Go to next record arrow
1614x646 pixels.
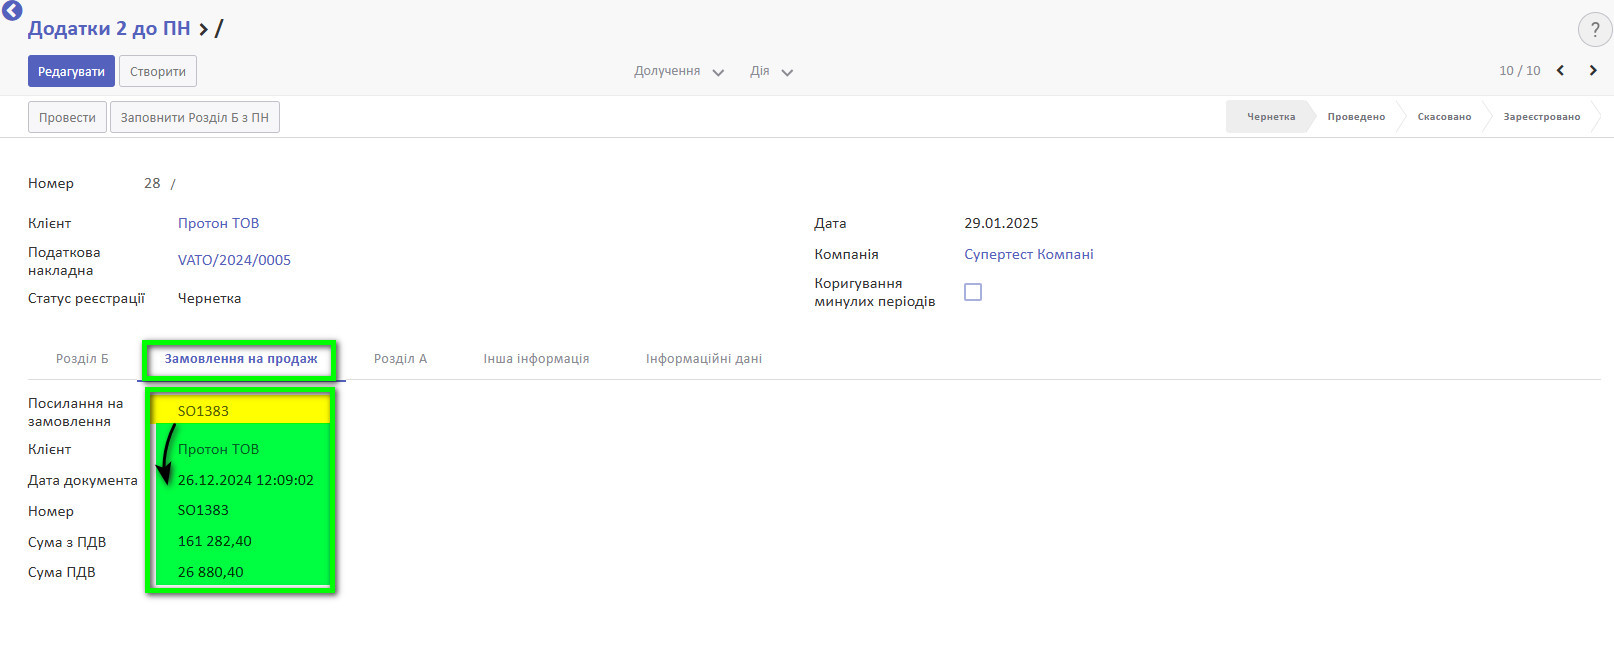1593,70
